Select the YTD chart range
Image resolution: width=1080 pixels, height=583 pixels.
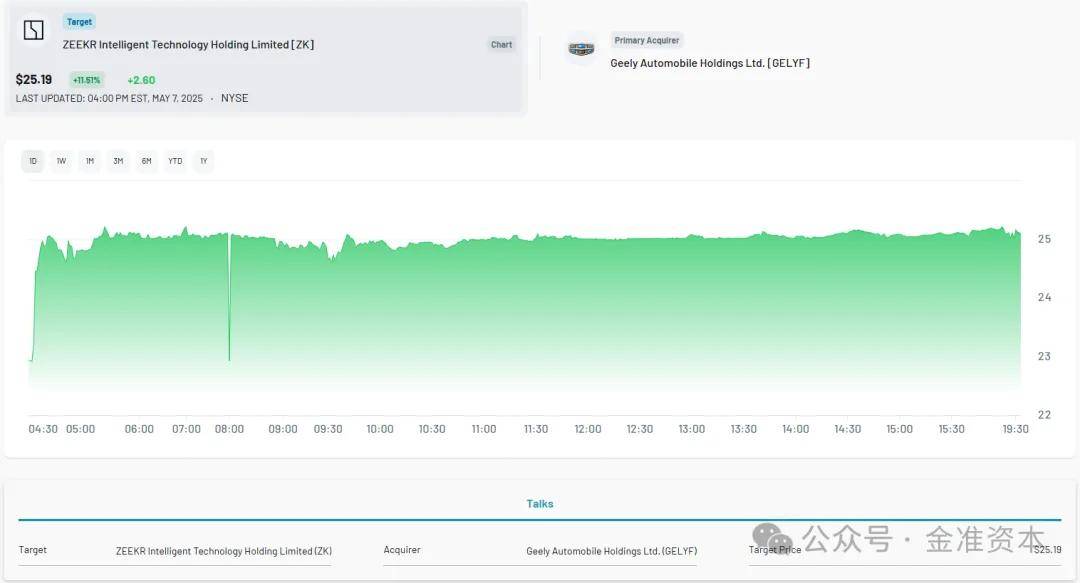click(x=176, y=161)
